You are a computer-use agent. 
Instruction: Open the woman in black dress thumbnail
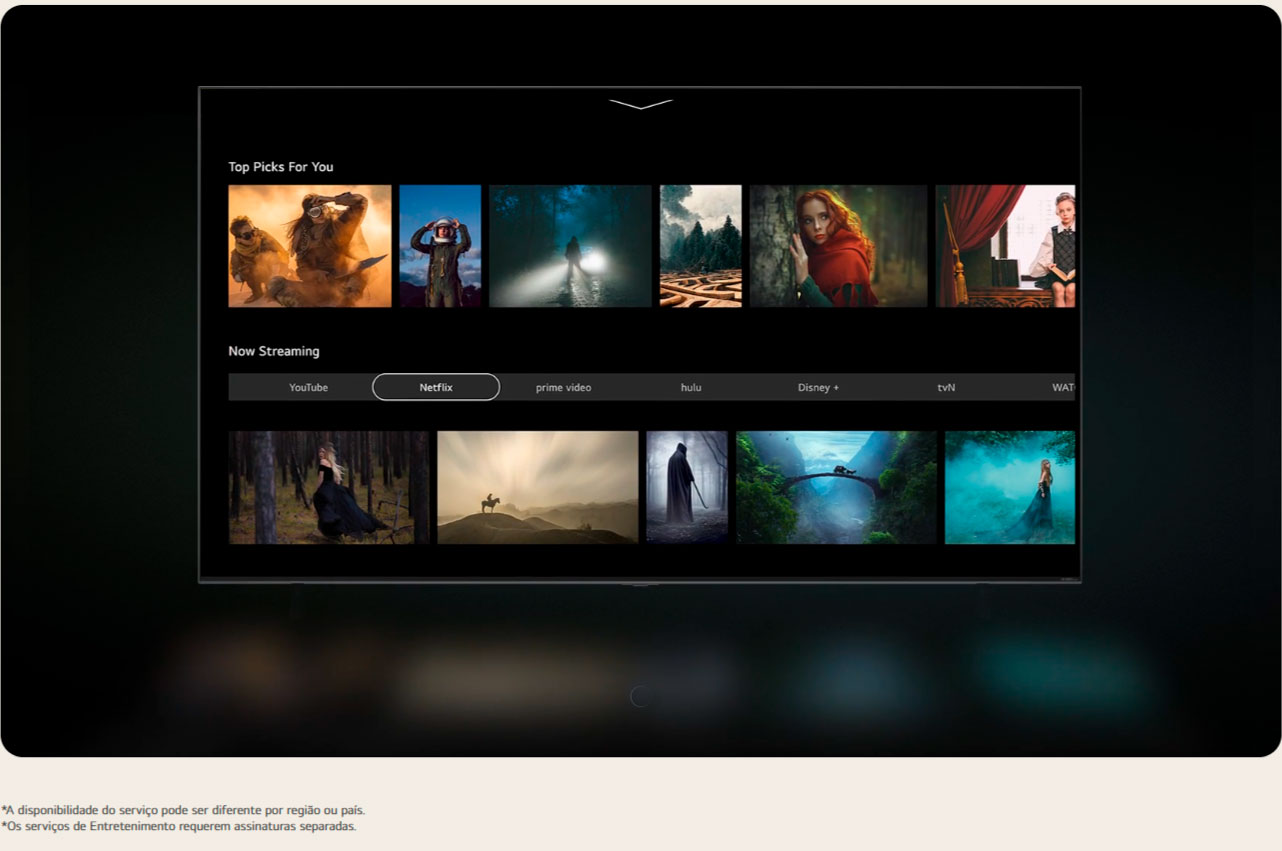[329, 487]
